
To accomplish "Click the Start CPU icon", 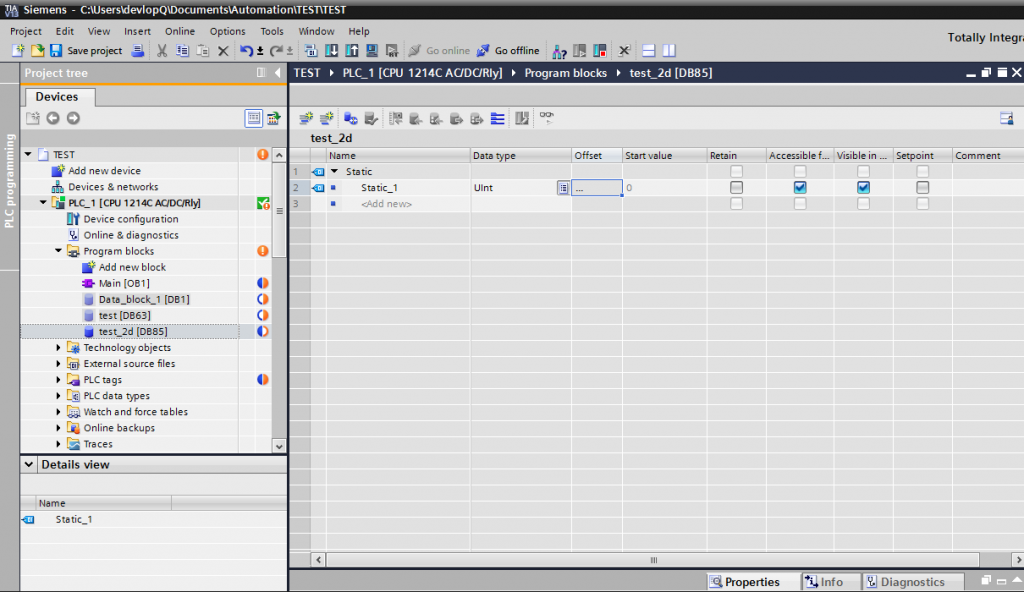I will (579, 50).
